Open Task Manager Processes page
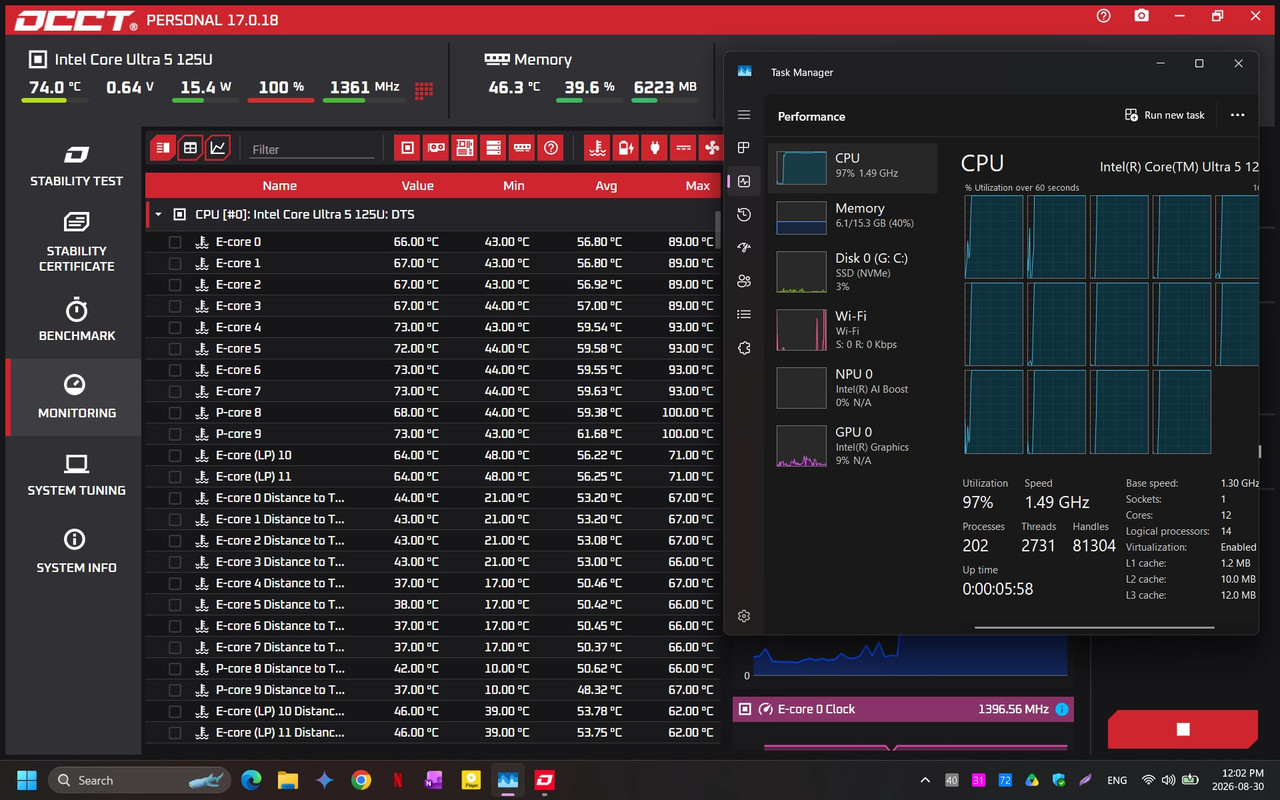The image size is (1280, 800). (744, 148)
